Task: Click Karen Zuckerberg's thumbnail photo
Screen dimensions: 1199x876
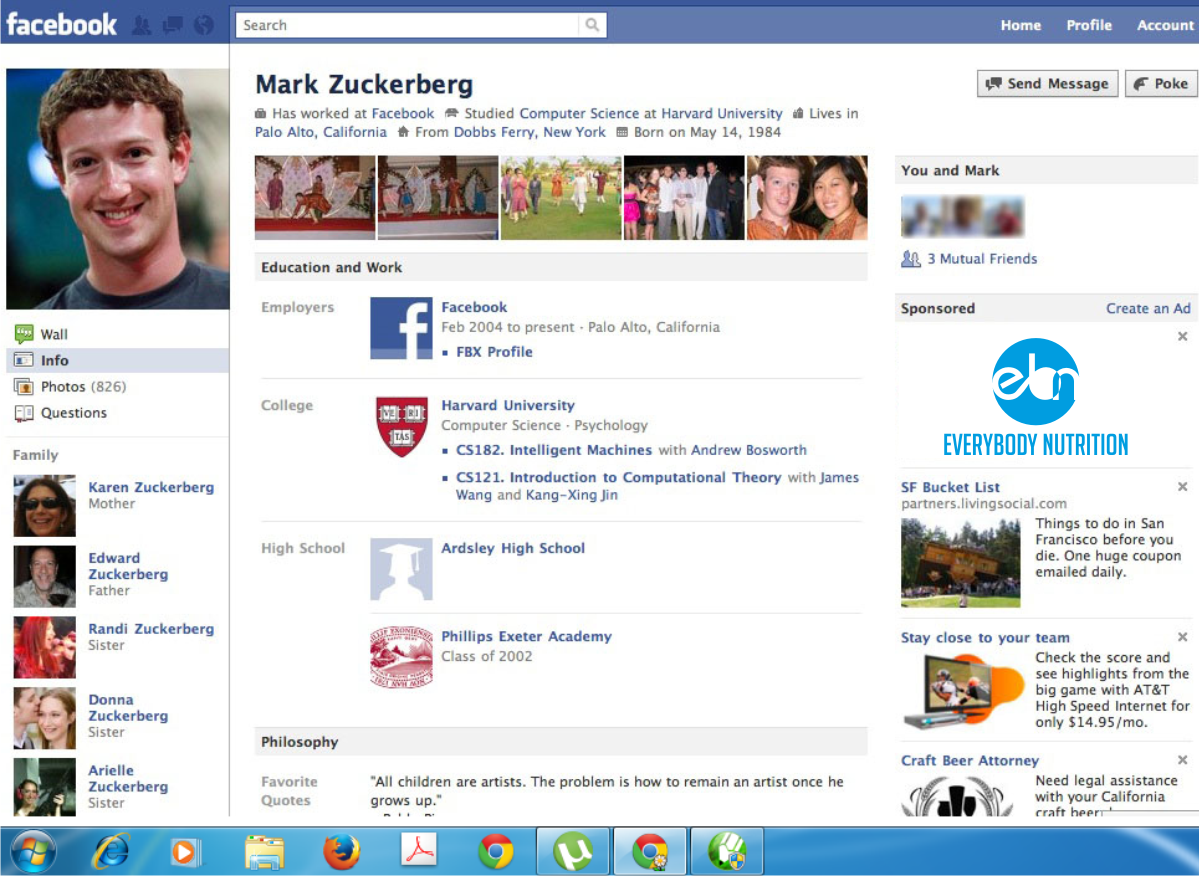Action: coord(44,505)
